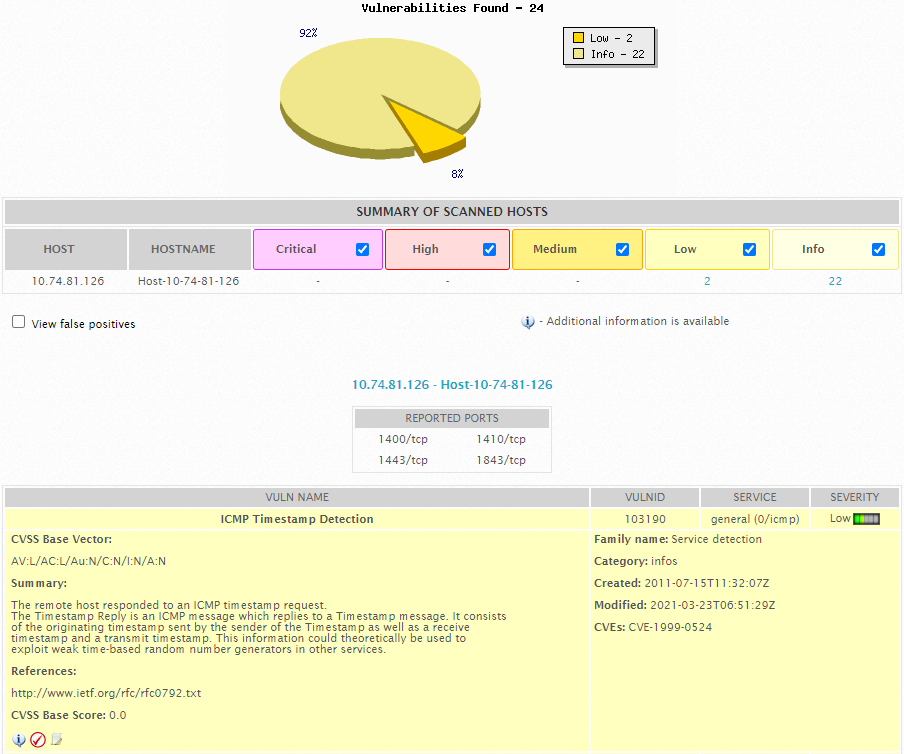This screenshot has height=754, width=904.
Task: Open the 2 Low vulnerabilities link
Action: click(x=707, y=281)
